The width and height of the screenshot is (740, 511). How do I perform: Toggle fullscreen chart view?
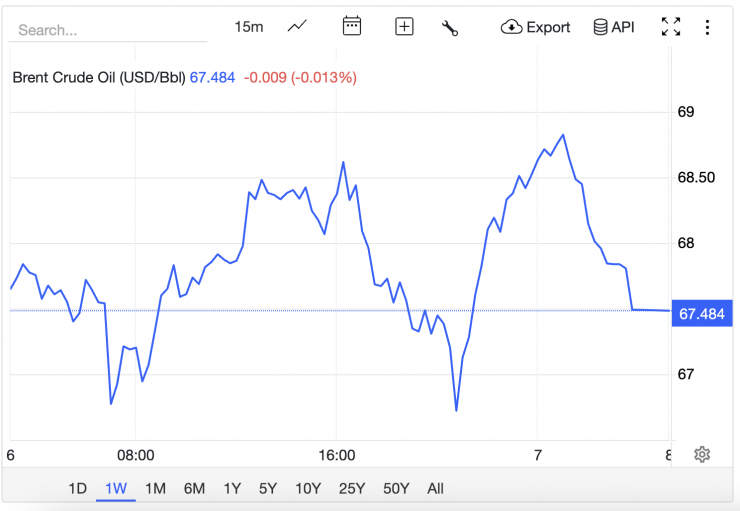click(x=671, y=27)
